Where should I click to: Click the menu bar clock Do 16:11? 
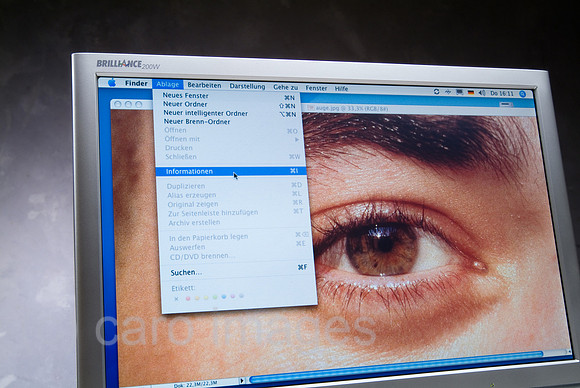pyautogui.click(x=502, y=94)
